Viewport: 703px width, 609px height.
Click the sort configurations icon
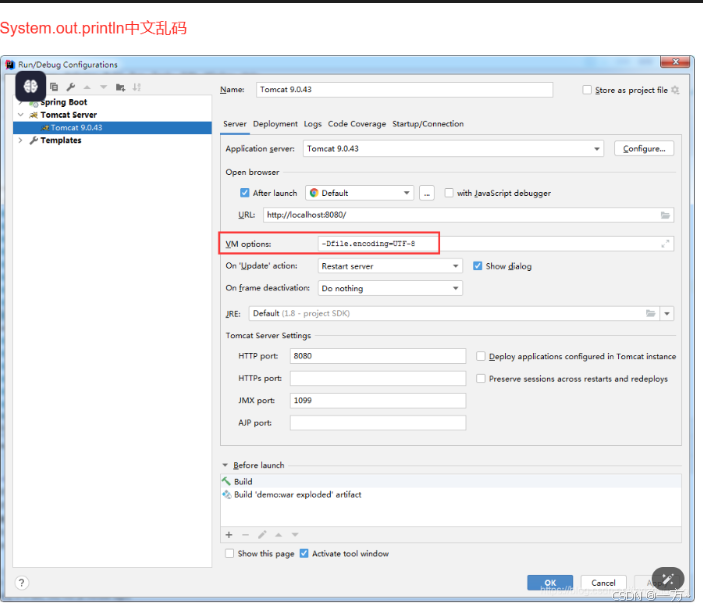click(137, 87)
